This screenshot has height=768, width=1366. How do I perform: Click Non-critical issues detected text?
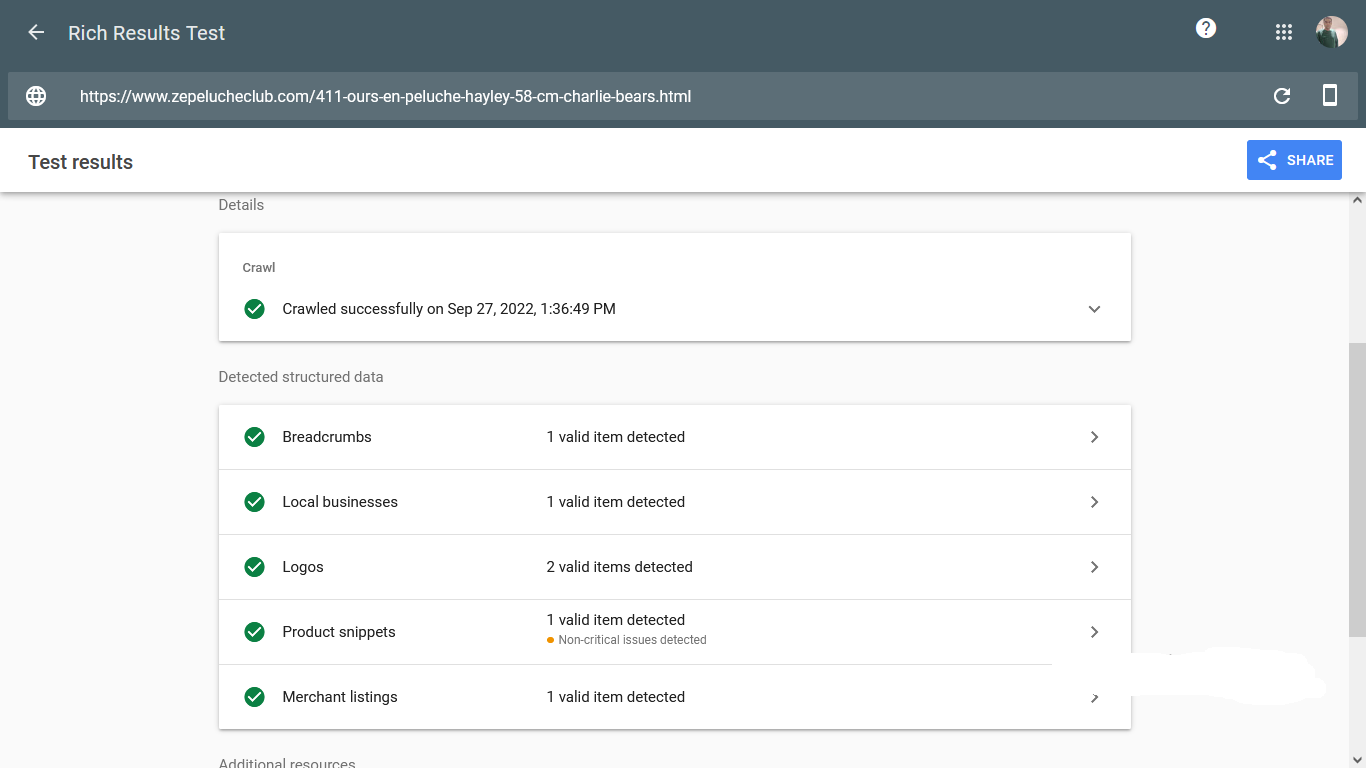tap(632, 640)
